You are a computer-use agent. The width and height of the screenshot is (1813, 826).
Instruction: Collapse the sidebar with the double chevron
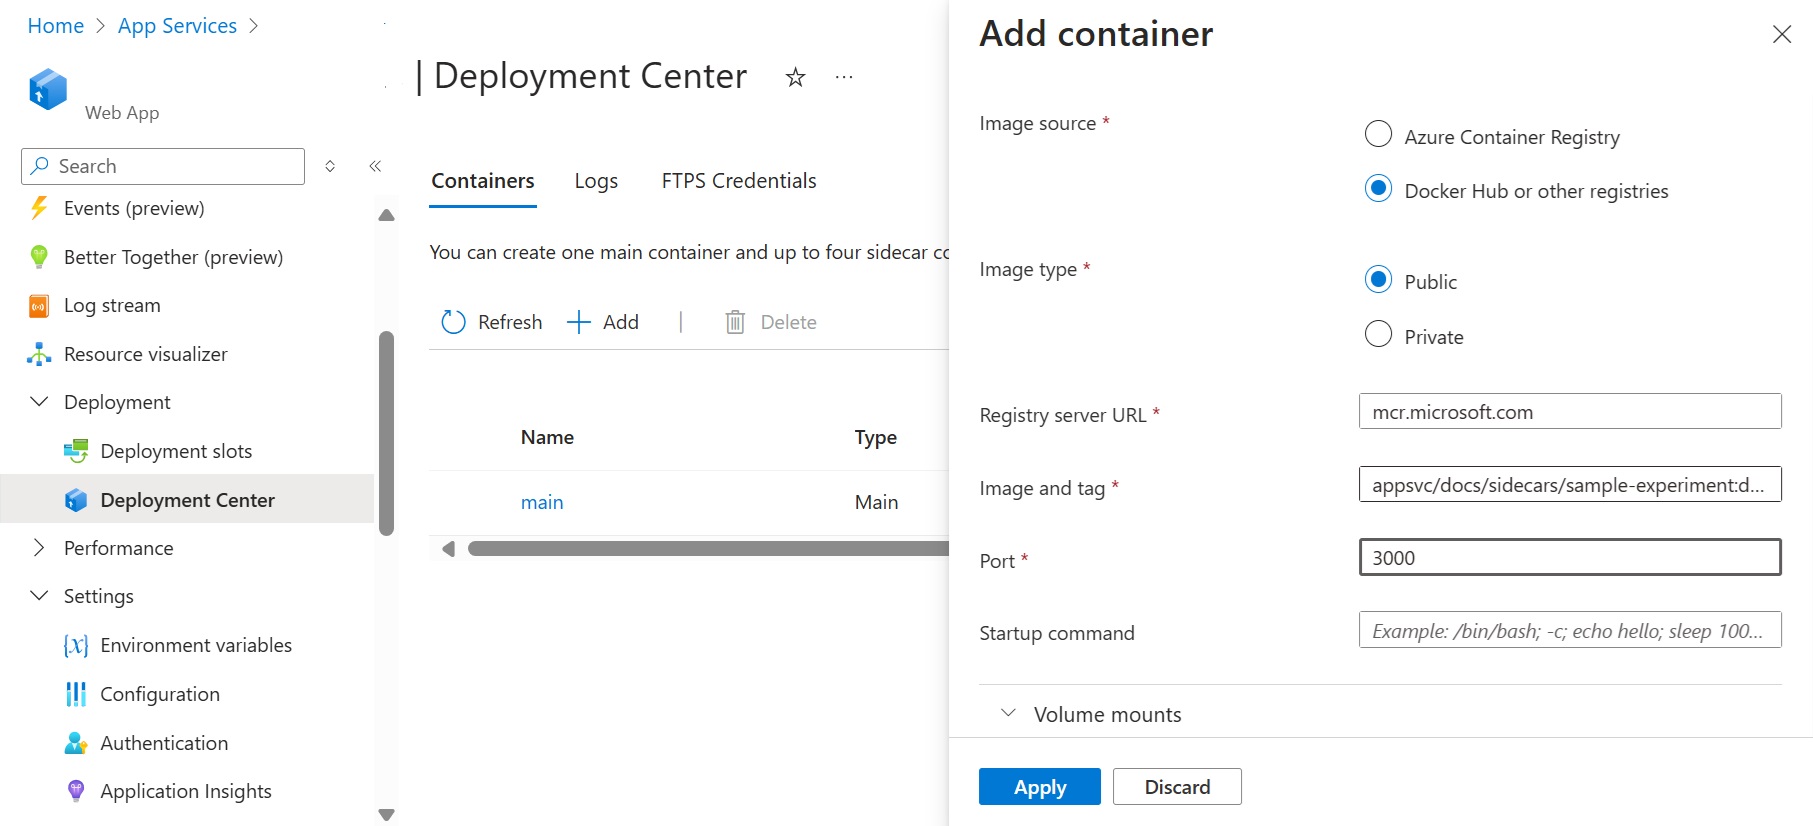375,166
